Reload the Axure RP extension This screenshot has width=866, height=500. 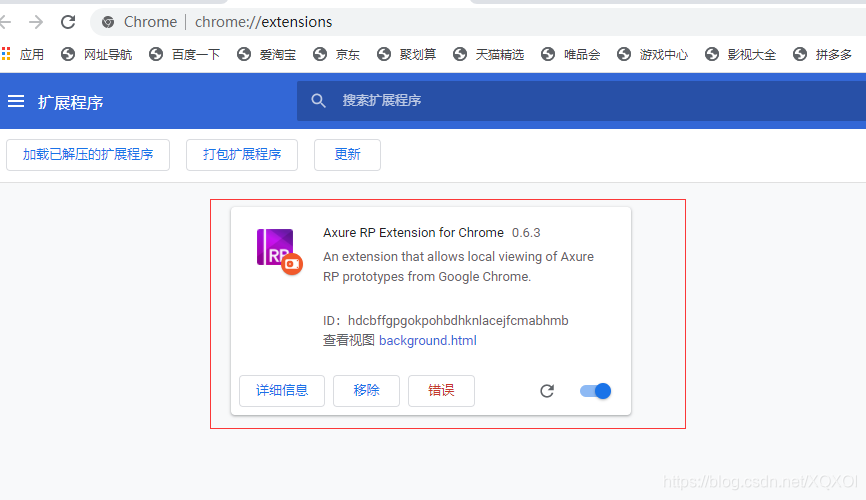point(547,391)
